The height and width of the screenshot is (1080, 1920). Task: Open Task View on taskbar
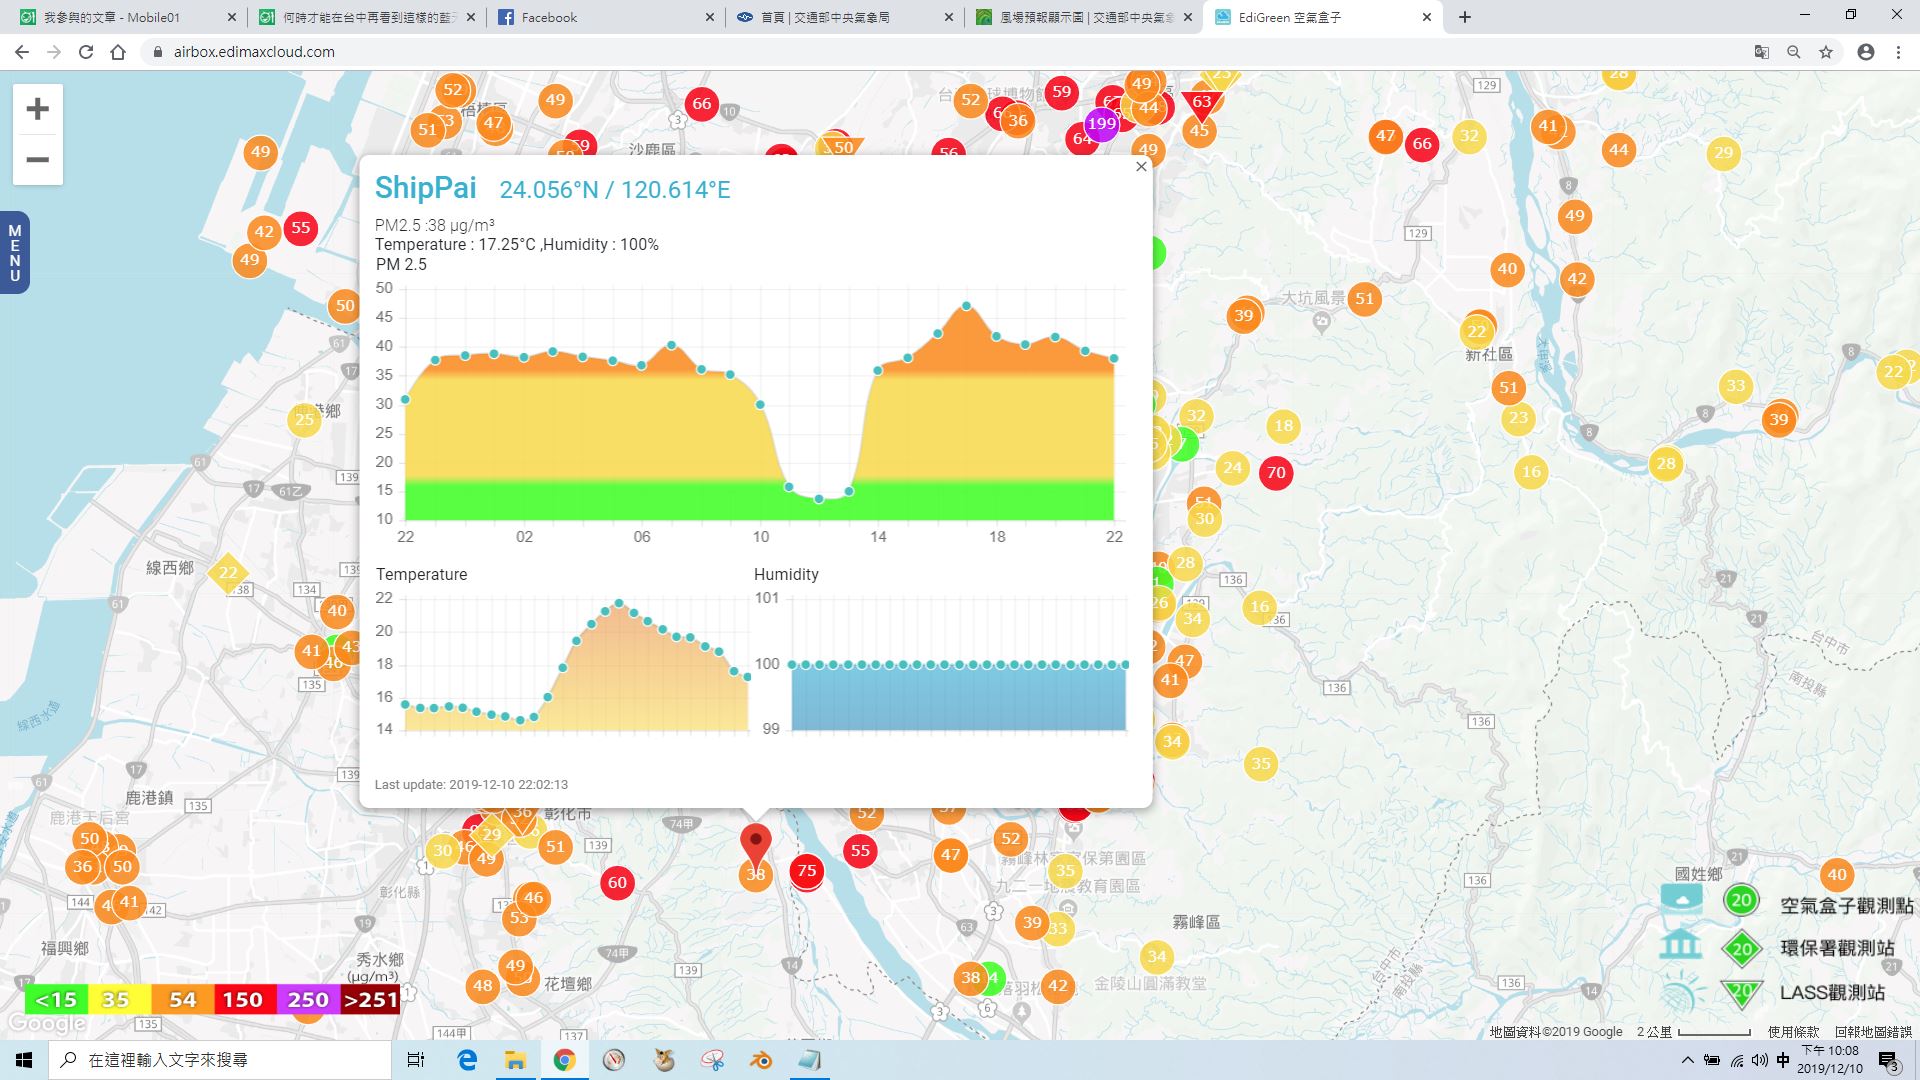tap(416, 1060)
